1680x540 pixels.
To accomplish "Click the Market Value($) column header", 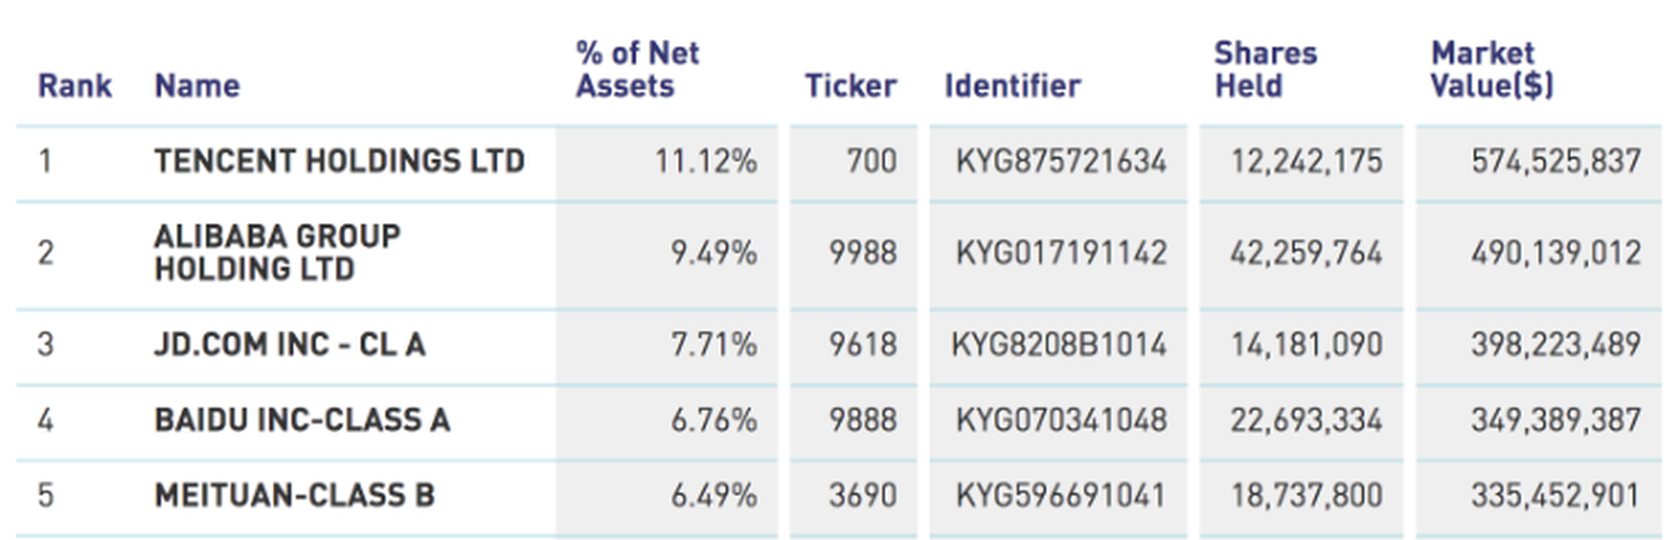I will click(x=1491, y=70).
